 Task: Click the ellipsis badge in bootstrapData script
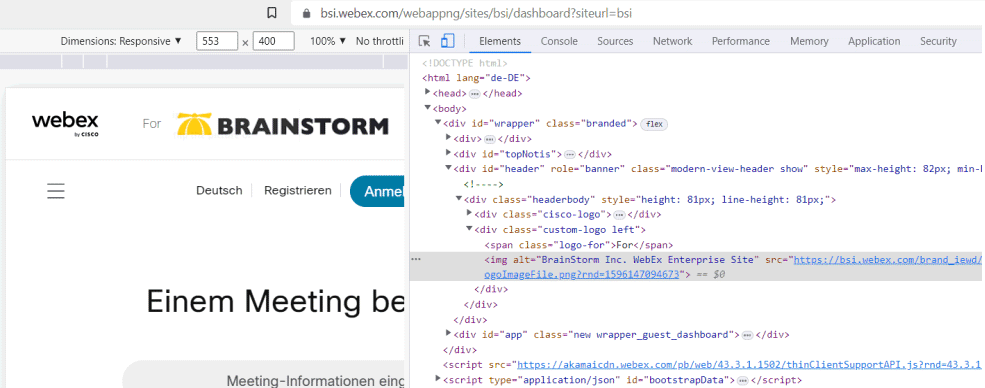pyautogui.click(x=743, y=380)
